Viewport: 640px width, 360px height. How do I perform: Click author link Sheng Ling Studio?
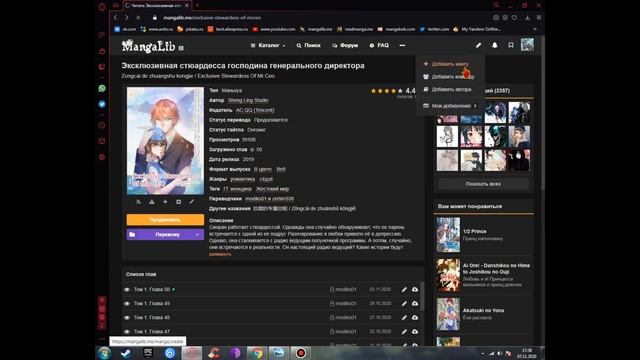coord(248,100)
